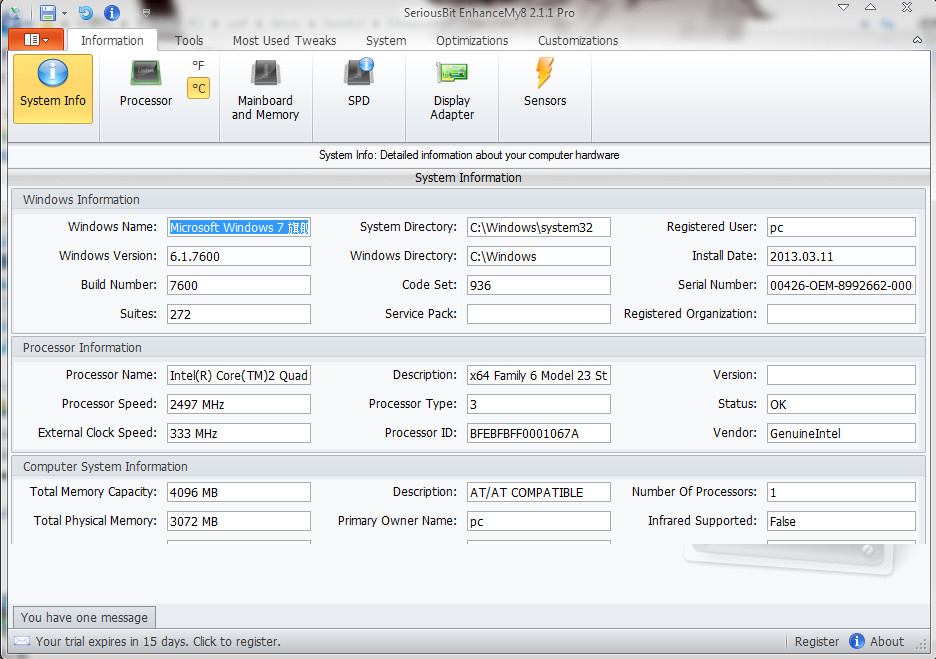
Task: Open the System tab
Action: tap(386, 41)
